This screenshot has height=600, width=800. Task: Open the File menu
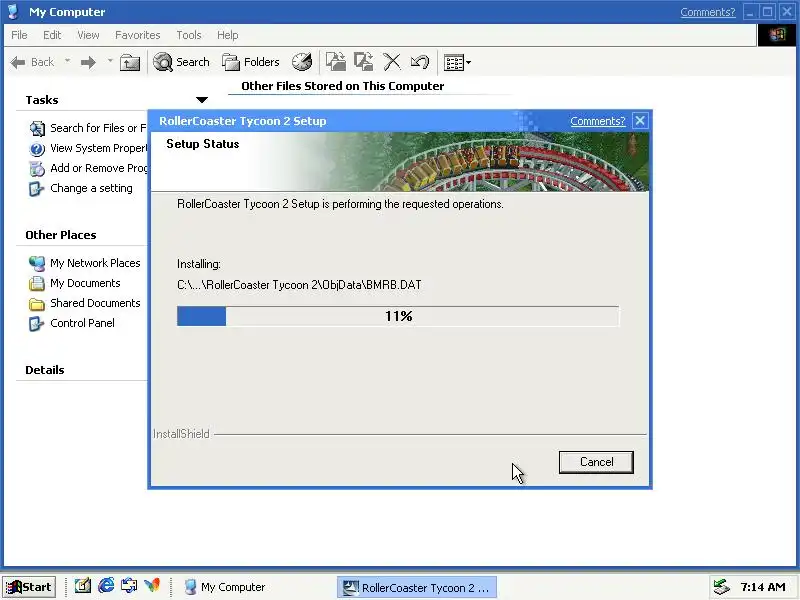pyautogui.click(x=19, y=35)
